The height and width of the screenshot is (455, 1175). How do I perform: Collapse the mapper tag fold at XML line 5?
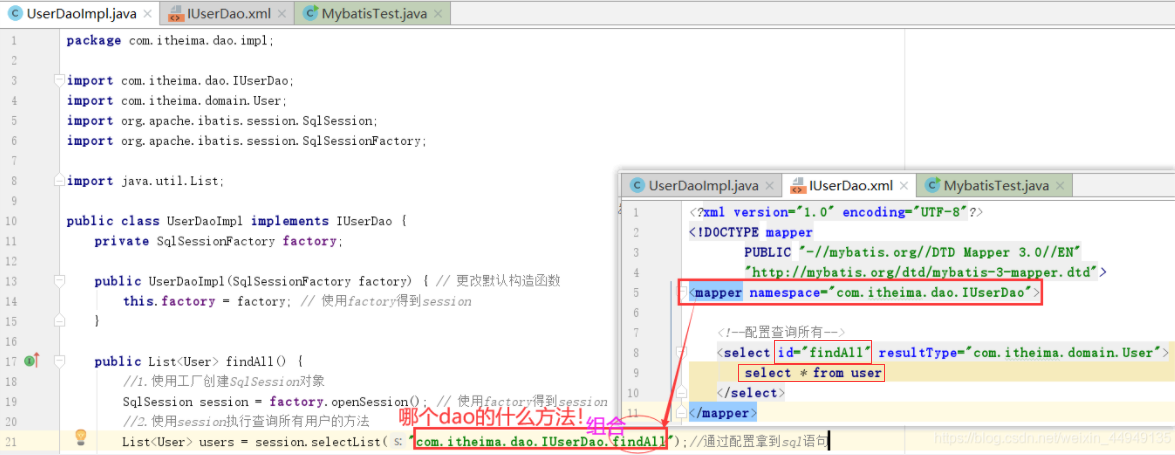tap(681, 292)
